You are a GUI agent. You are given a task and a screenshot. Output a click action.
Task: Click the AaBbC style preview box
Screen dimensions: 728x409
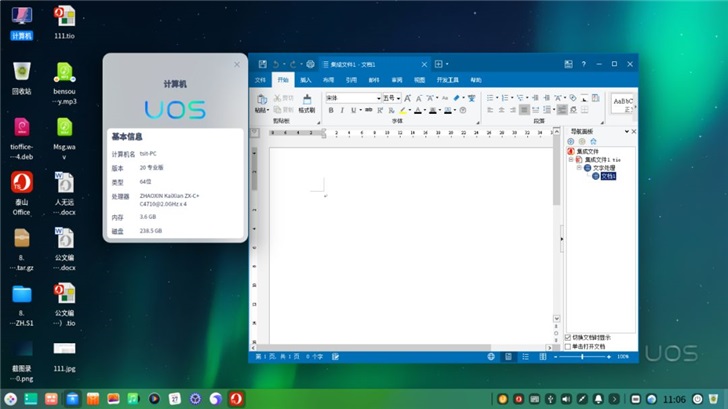[x=623, y=102]
